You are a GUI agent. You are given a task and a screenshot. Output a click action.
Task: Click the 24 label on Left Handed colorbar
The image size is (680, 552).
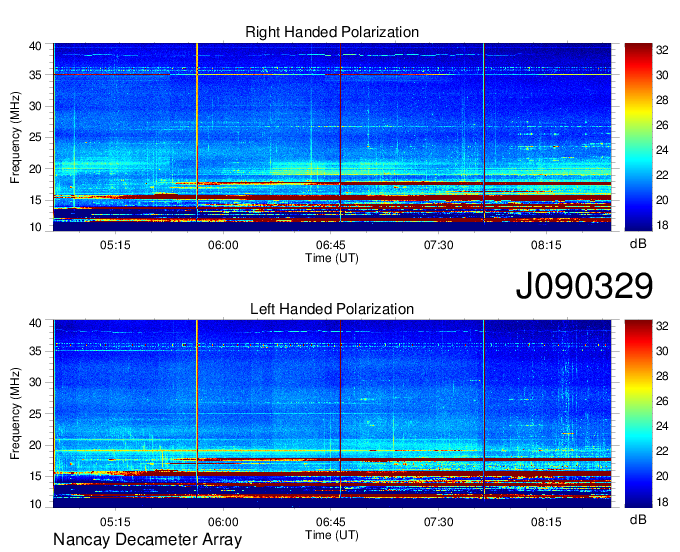[x=662, y=426]
